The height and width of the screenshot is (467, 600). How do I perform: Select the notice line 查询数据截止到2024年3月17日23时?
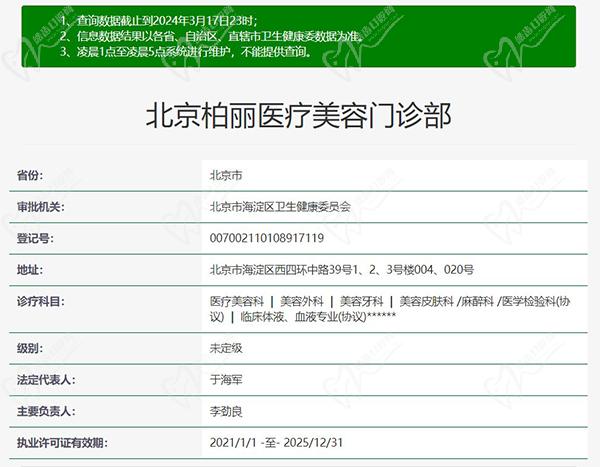pos(159,20)
